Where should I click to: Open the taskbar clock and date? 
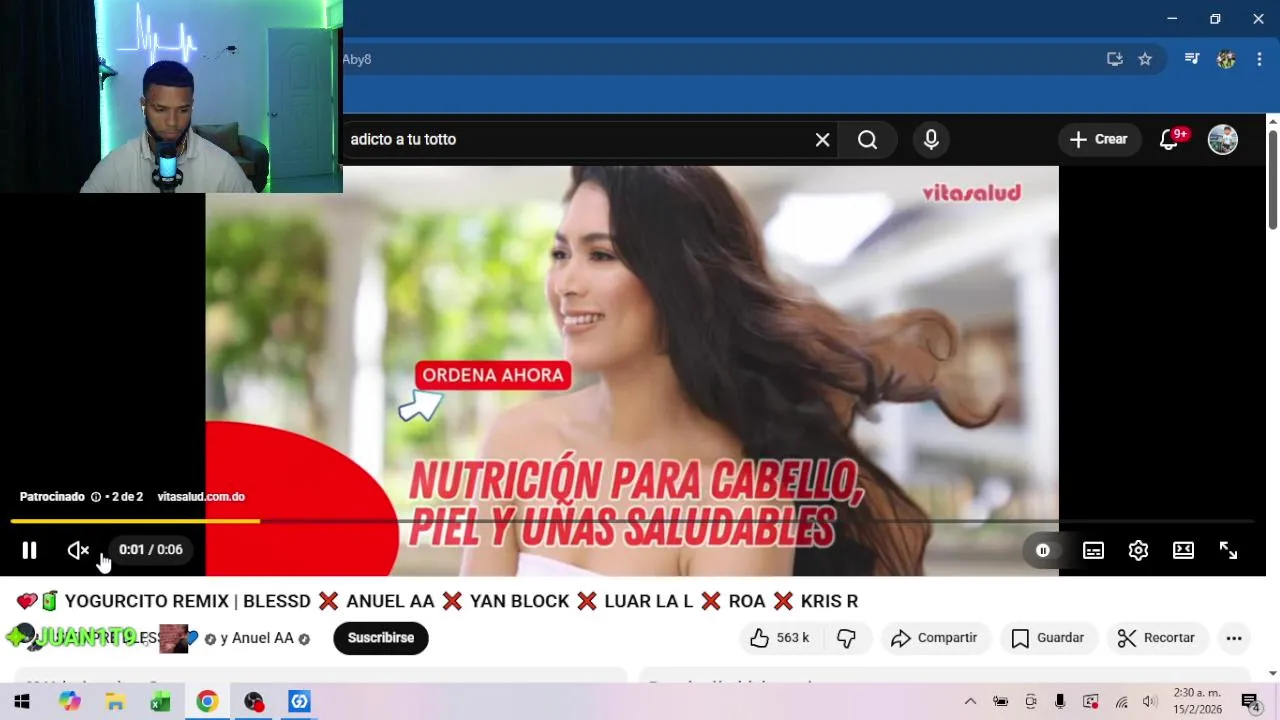(1198, 701)
